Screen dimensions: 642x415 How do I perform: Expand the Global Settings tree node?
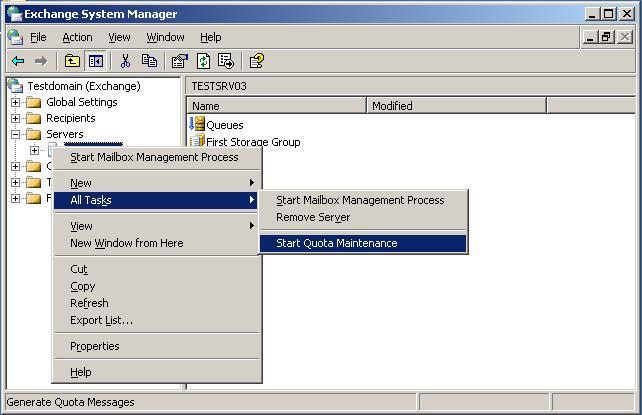pyautogui.click(x=16, y=102)
